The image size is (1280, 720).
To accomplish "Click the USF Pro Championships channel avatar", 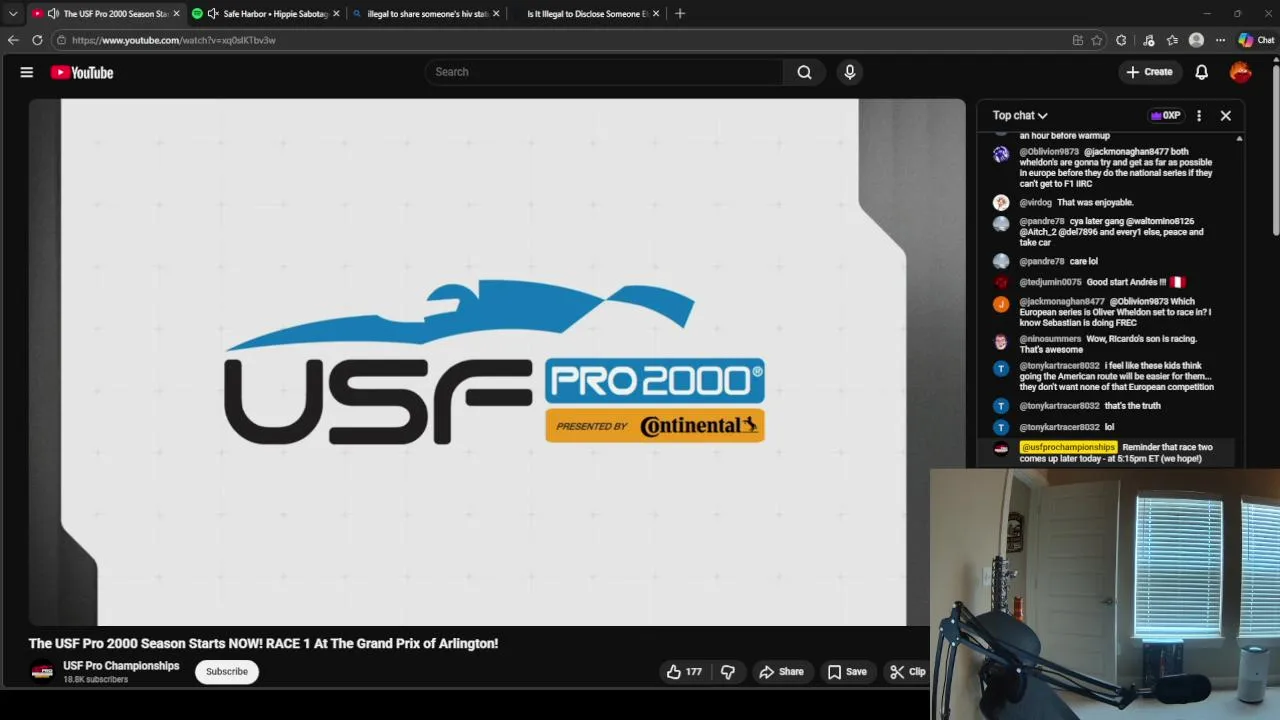I will tap(42, 672).
